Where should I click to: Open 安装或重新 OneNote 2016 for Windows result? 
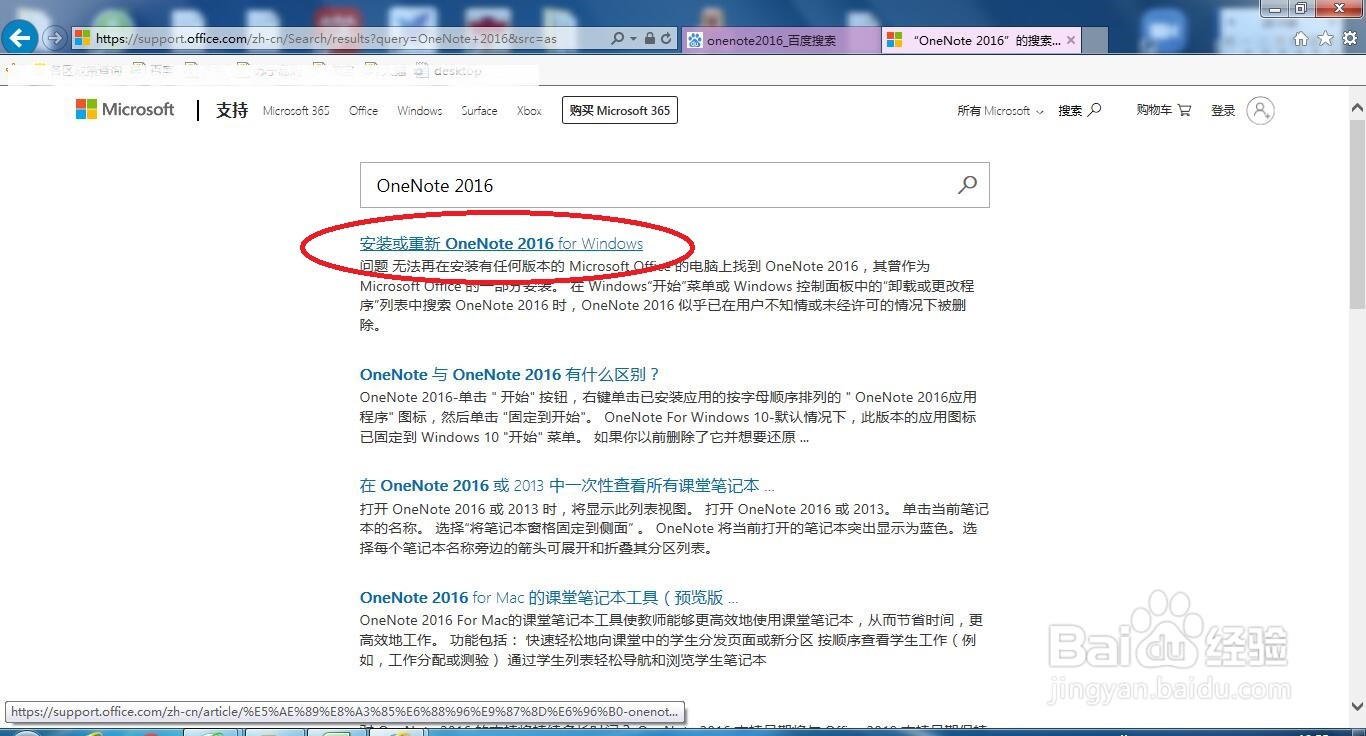[501, 243]
